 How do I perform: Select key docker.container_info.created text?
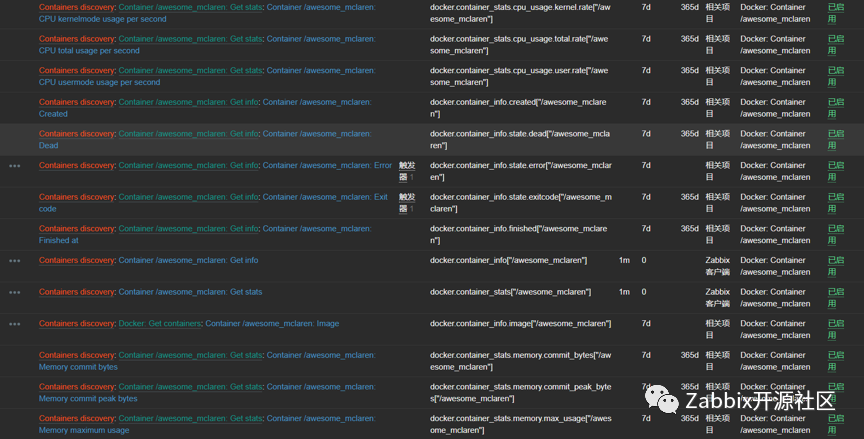tap(518, 108)
